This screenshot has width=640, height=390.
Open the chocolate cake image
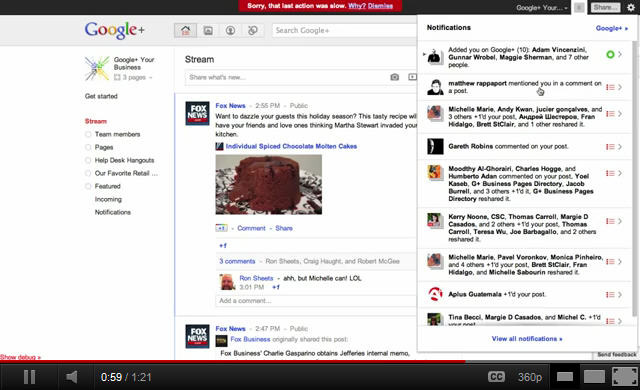pos(269,184)
